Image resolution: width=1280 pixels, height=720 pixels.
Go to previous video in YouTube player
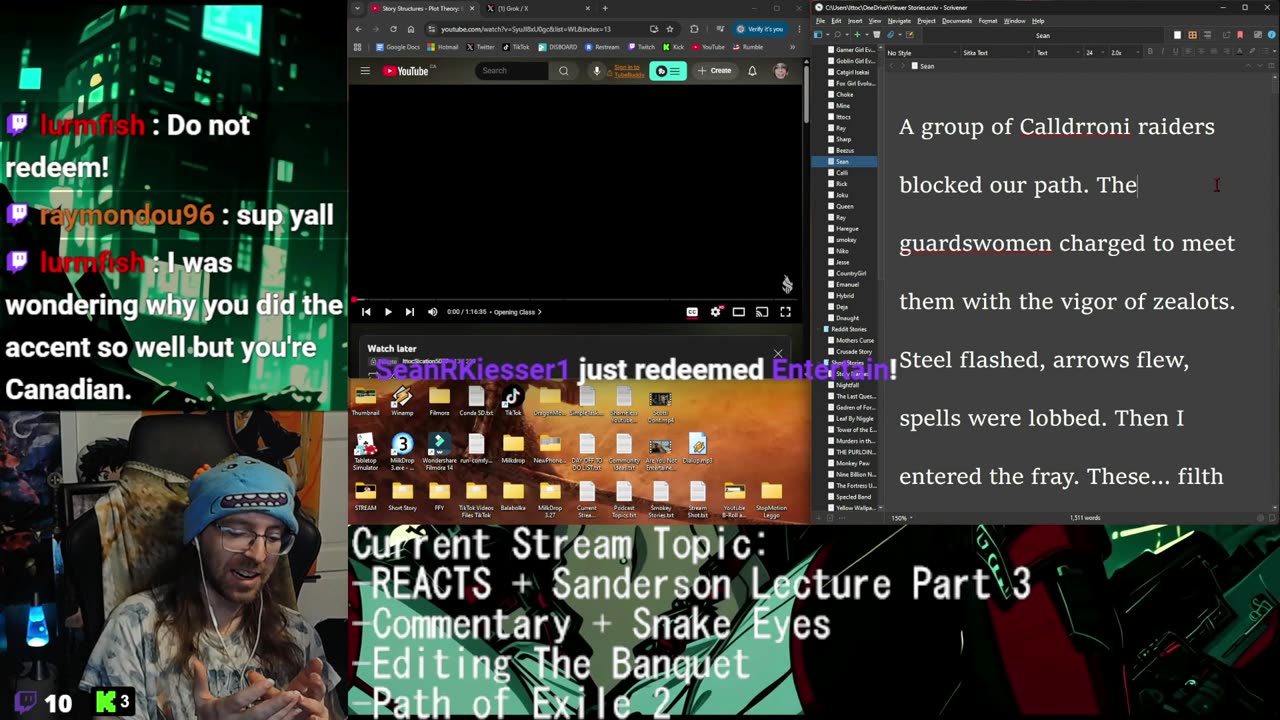[366, 312]
